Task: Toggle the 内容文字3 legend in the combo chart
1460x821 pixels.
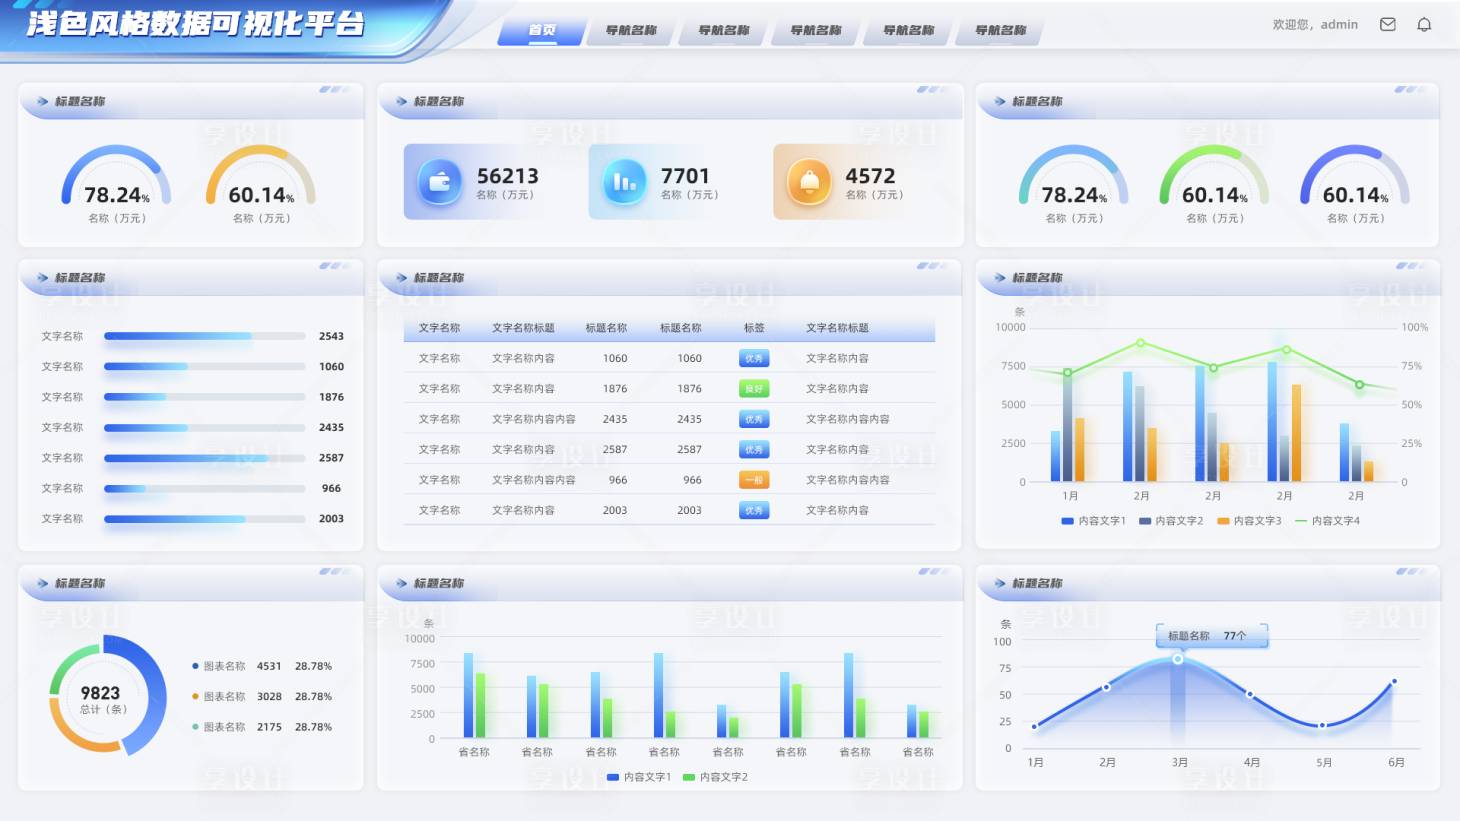Action: coord(1249,521)
